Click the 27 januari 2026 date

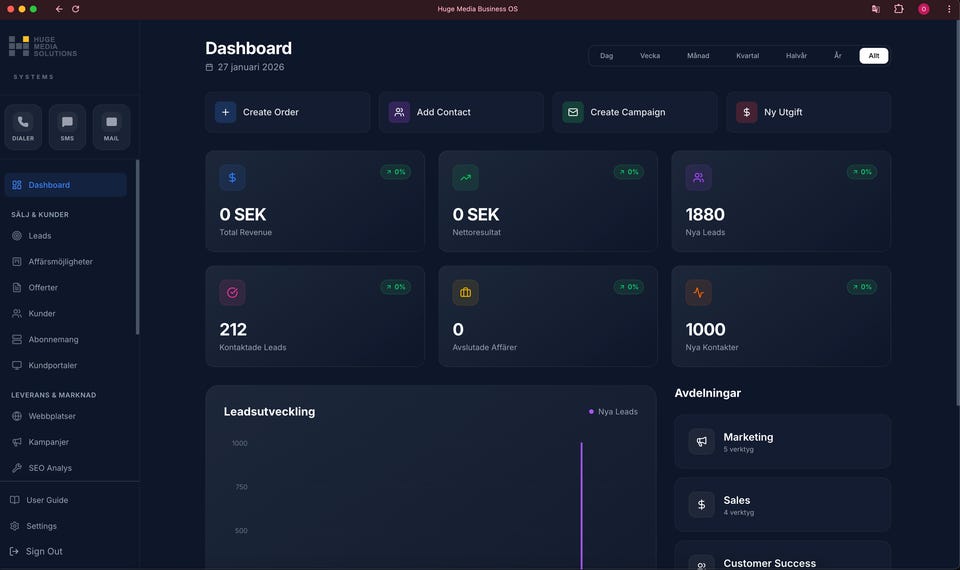pyautogui.click(x=250, y=67)
